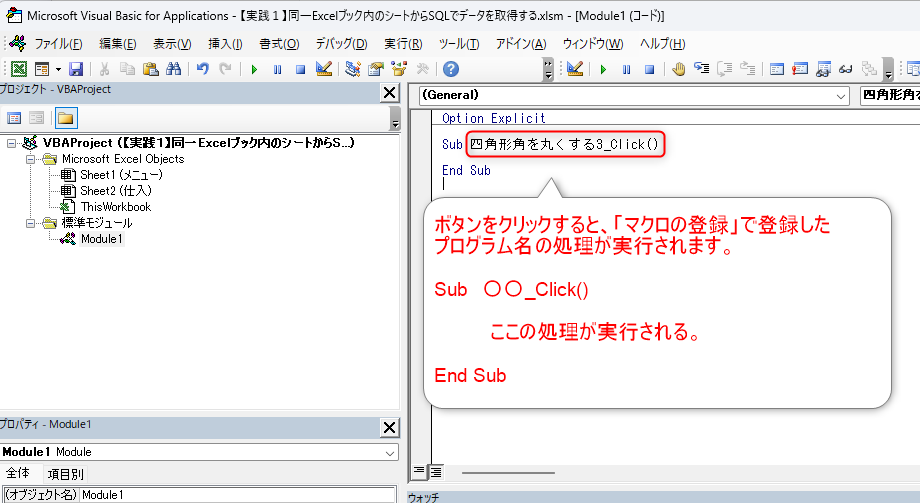Viewport: 920px width, 503px height.
Task: Open the ファイル(F) menu
Action: click(x=58, y=44)
